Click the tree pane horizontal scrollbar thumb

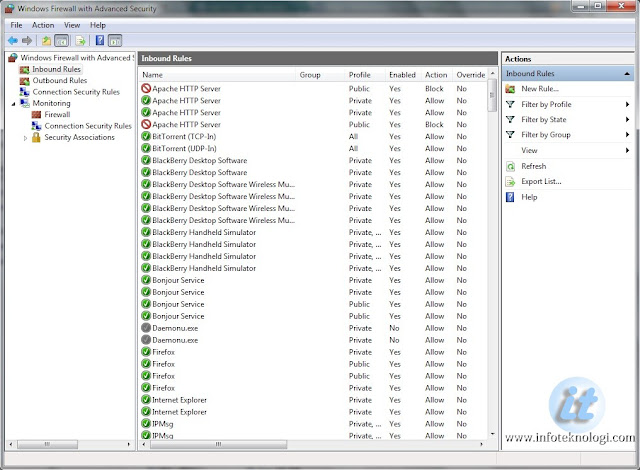pos(47,444)
